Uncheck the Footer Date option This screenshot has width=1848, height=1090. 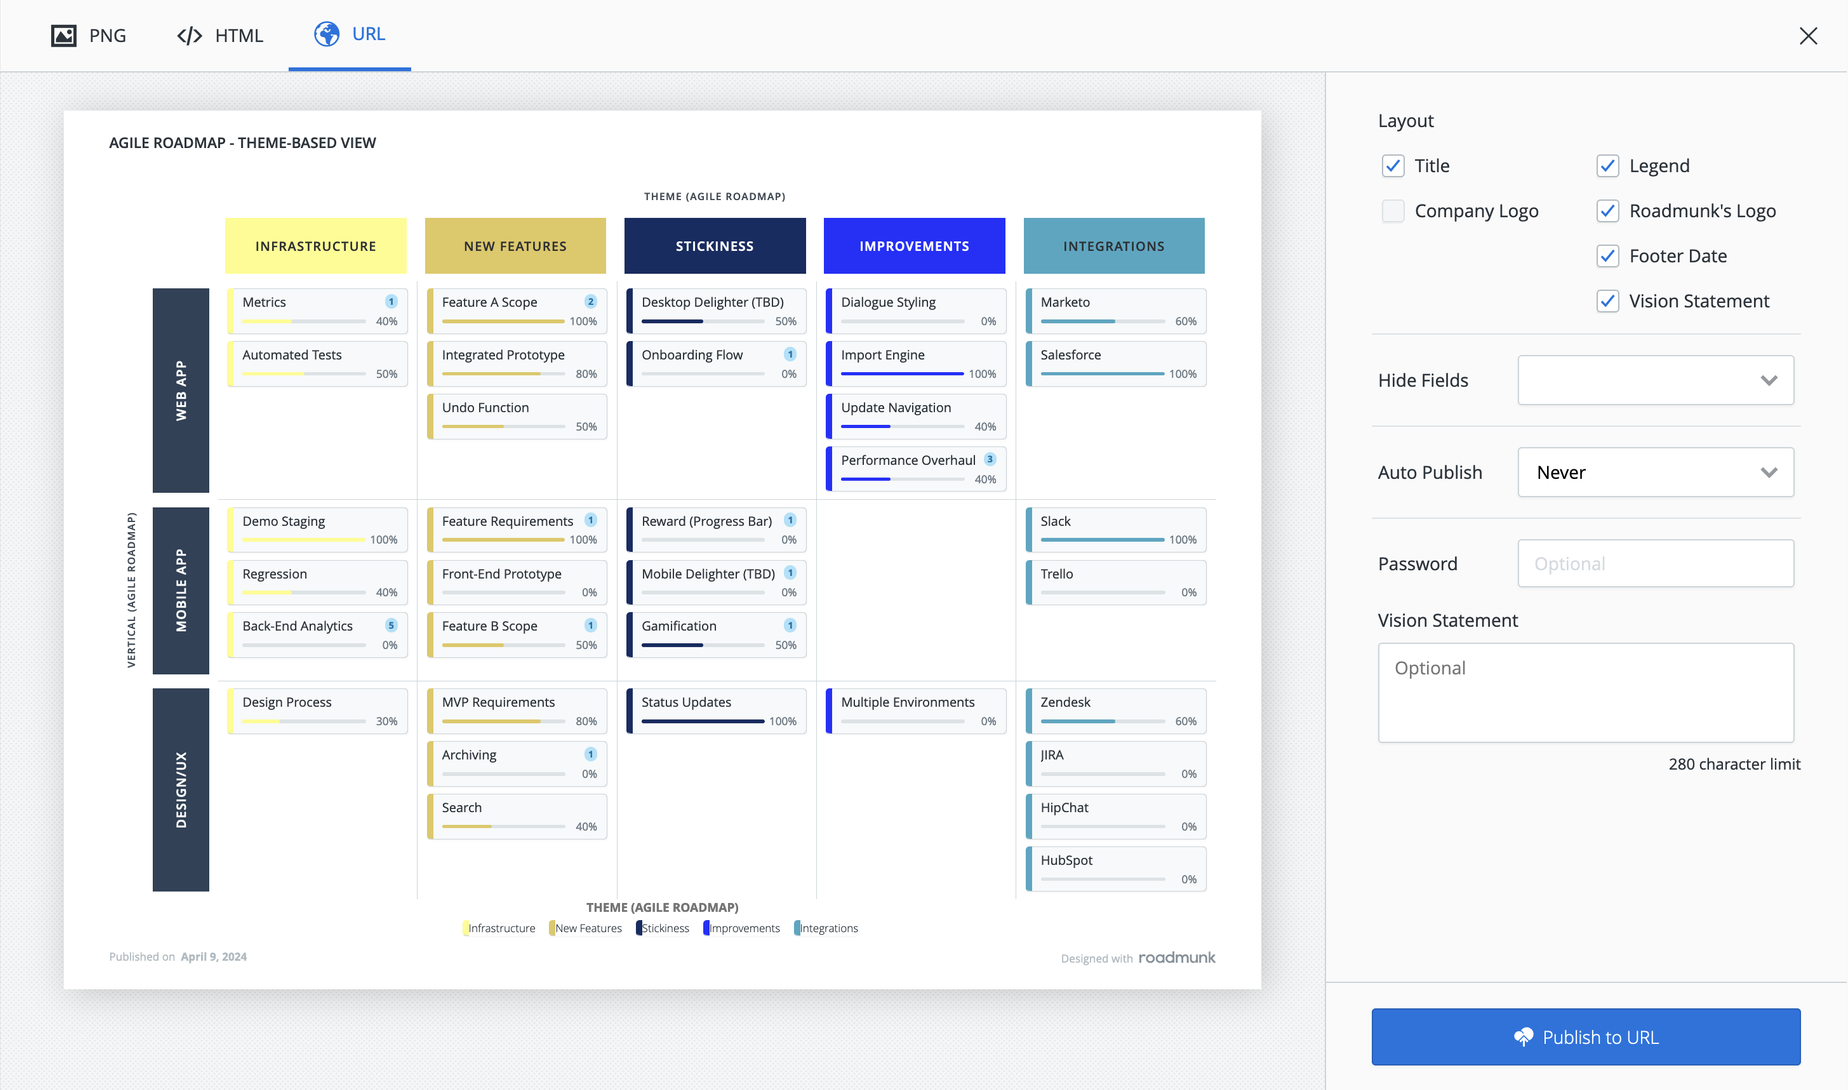tap(1608, 256)
